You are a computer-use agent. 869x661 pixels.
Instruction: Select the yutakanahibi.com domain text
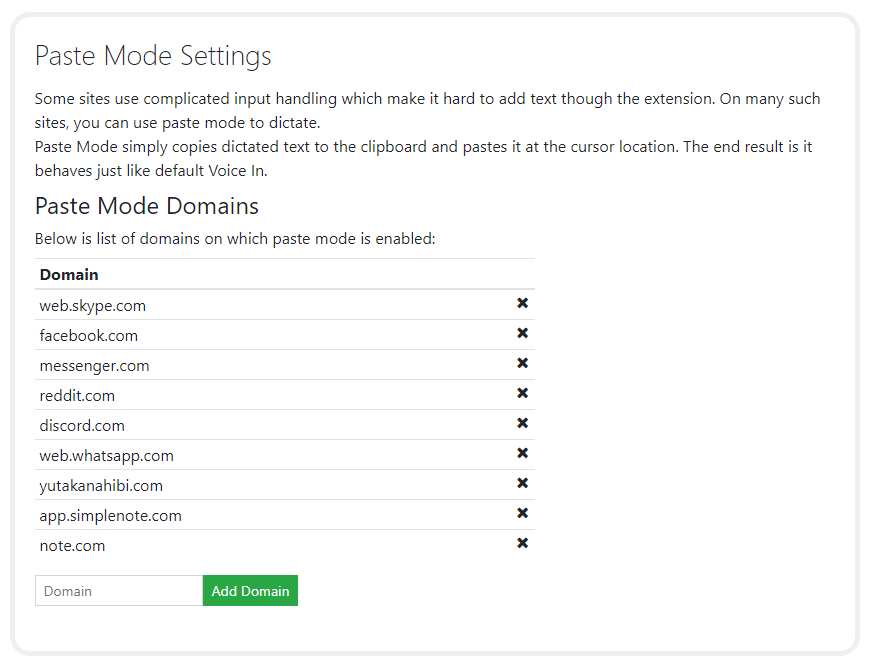pyautogui.click(x=101, y=486)
